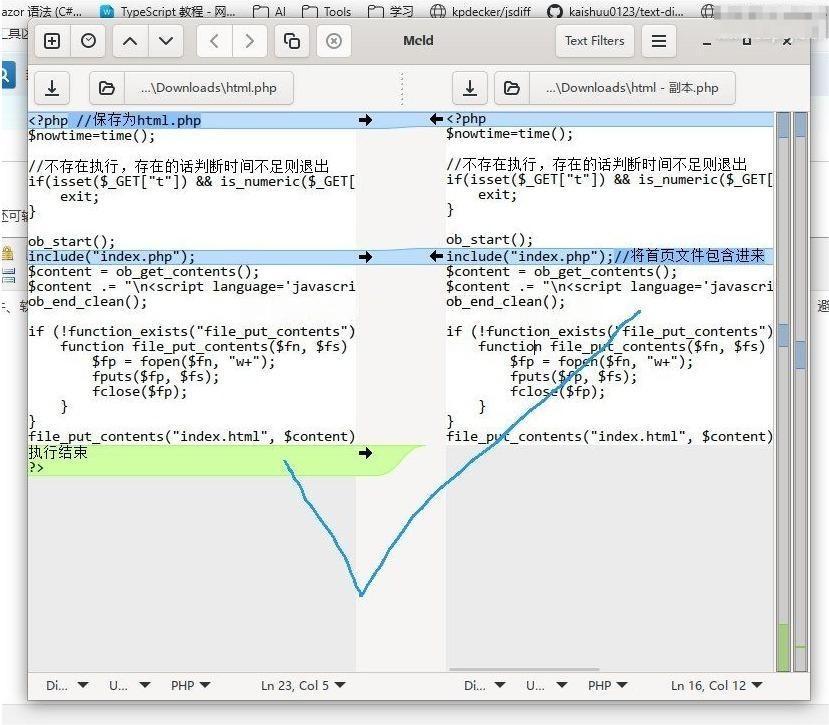Viewport: 829px width, 725px height.
Task: Open the encoding dropdown in the left status bar
Action: [127, 685]
